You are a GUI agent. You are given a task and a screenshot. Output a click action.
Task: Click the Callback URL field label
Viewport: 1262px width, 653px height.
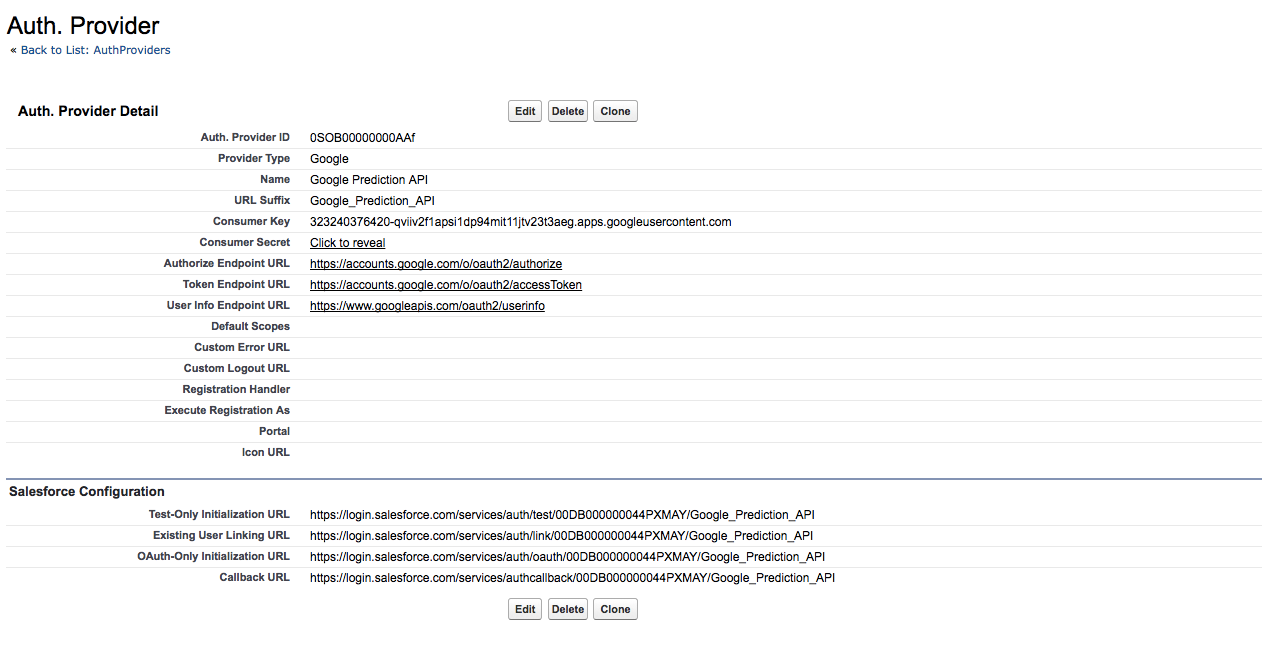pyautogui.click(x=254, y=578)
